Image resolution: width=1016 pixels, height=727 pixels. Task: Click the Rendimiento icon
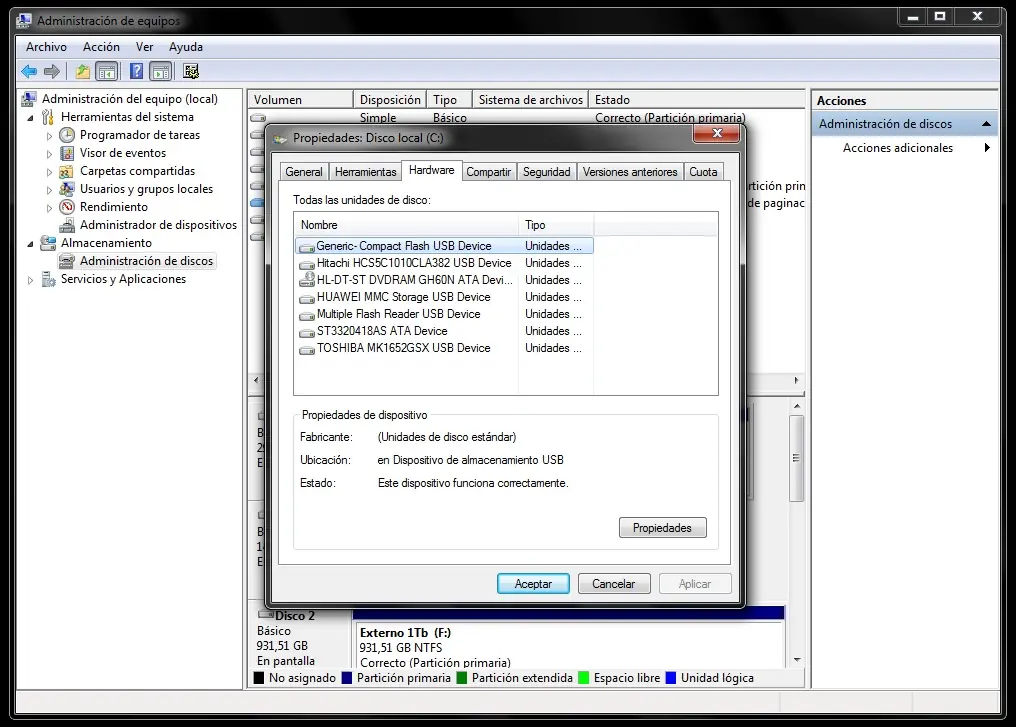tap(67, 207)
